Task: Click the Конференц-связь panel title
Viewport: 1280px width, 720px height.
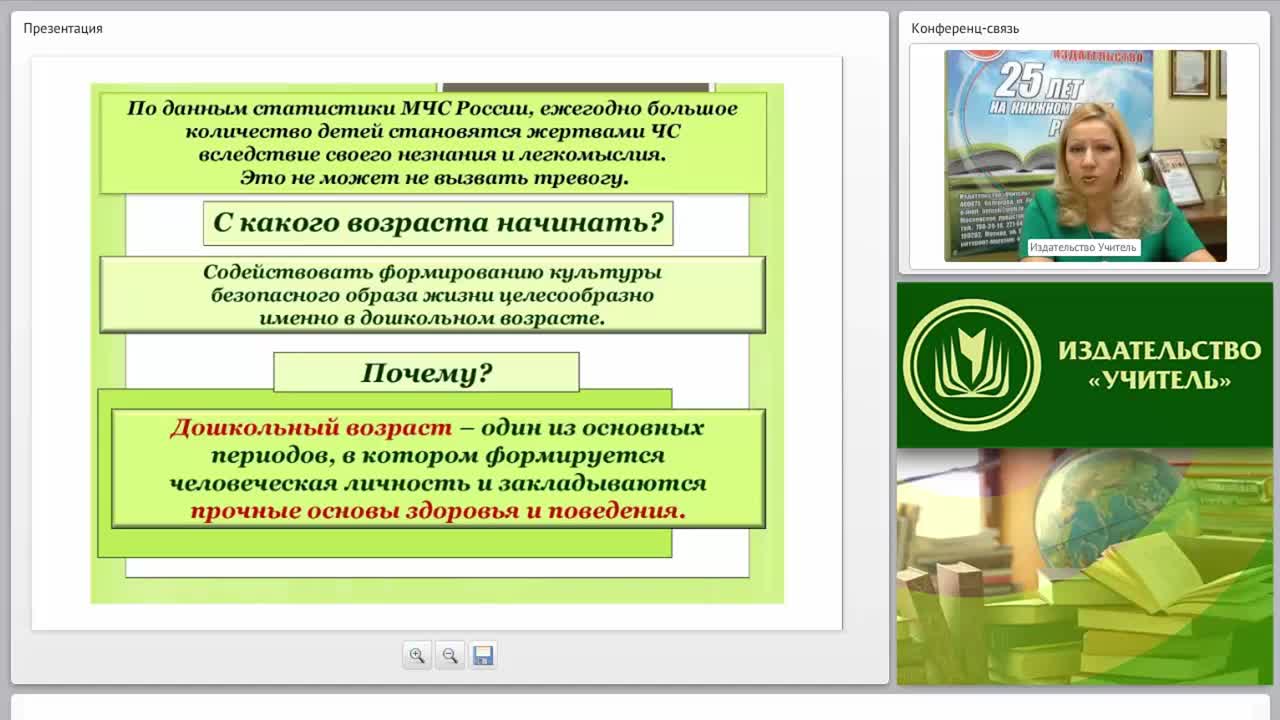Action: point(965,28)
